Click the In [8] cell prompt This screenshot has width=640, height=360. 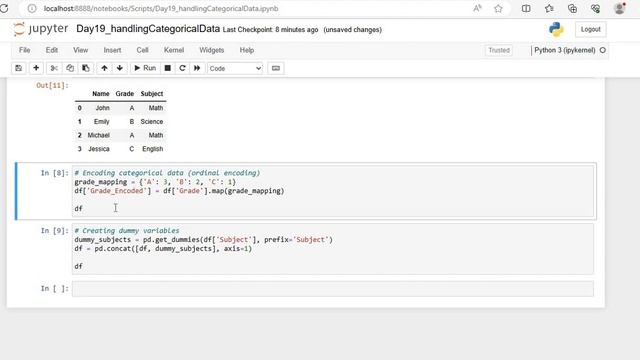pos(55,173)
